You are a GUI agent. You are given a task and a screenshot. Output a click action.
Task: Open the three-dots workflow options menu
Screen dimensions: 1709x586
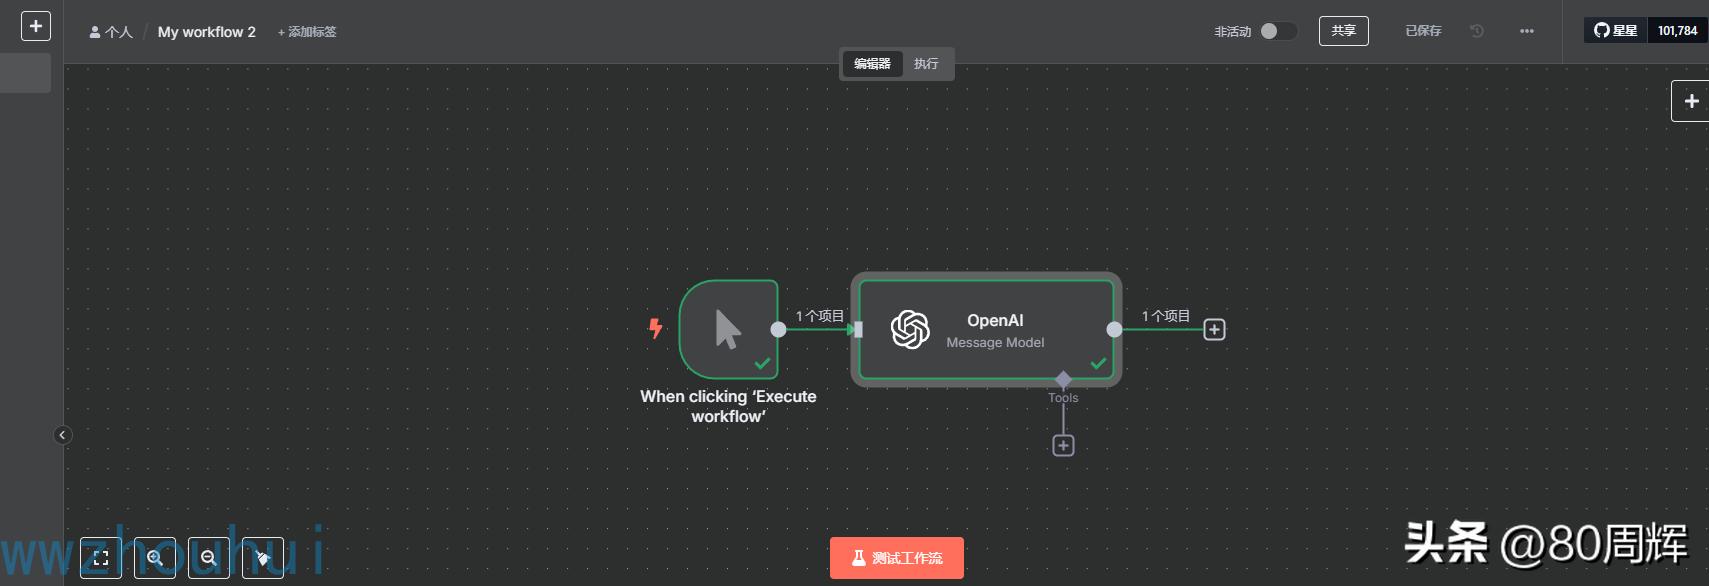[1526, 31]
